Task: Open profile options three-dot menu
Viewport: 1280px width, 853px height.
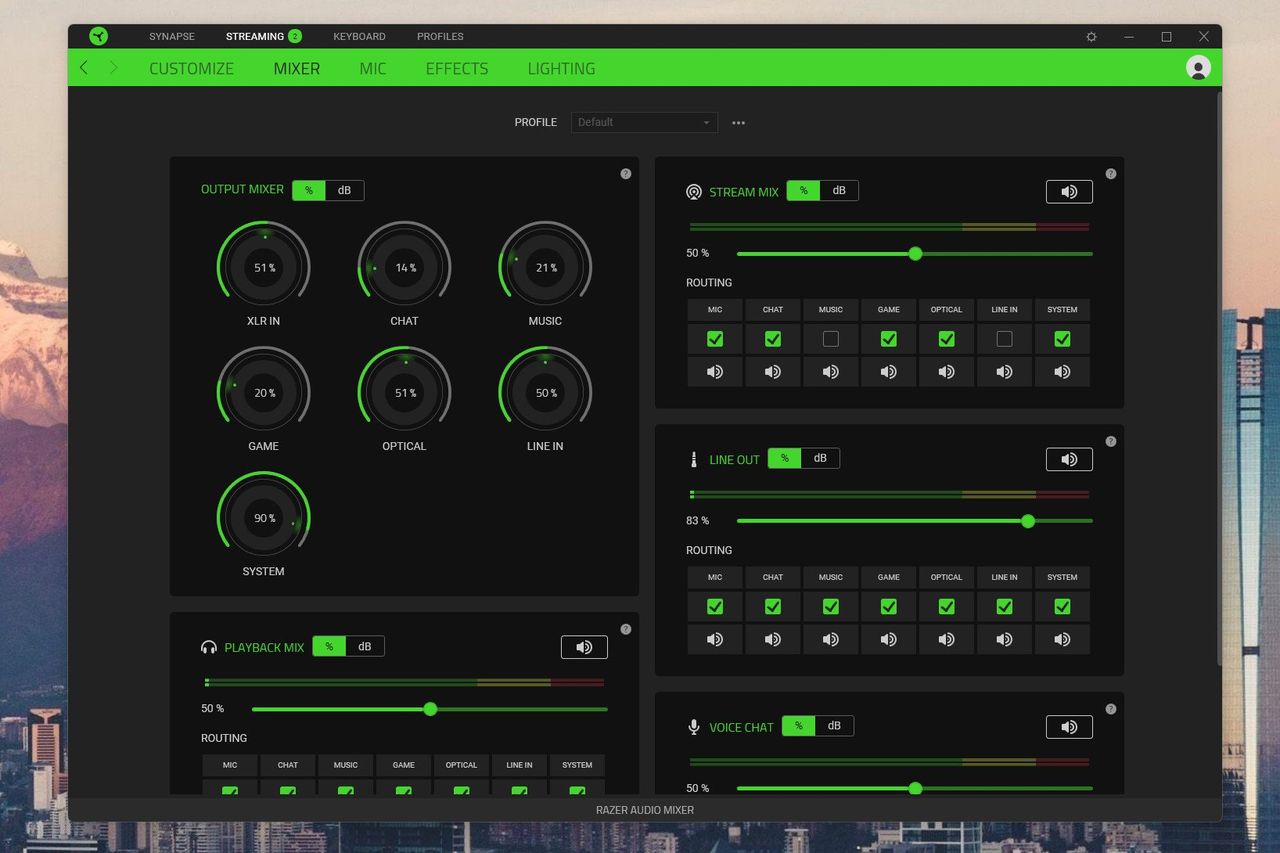Action: click(x=738, y=122)
